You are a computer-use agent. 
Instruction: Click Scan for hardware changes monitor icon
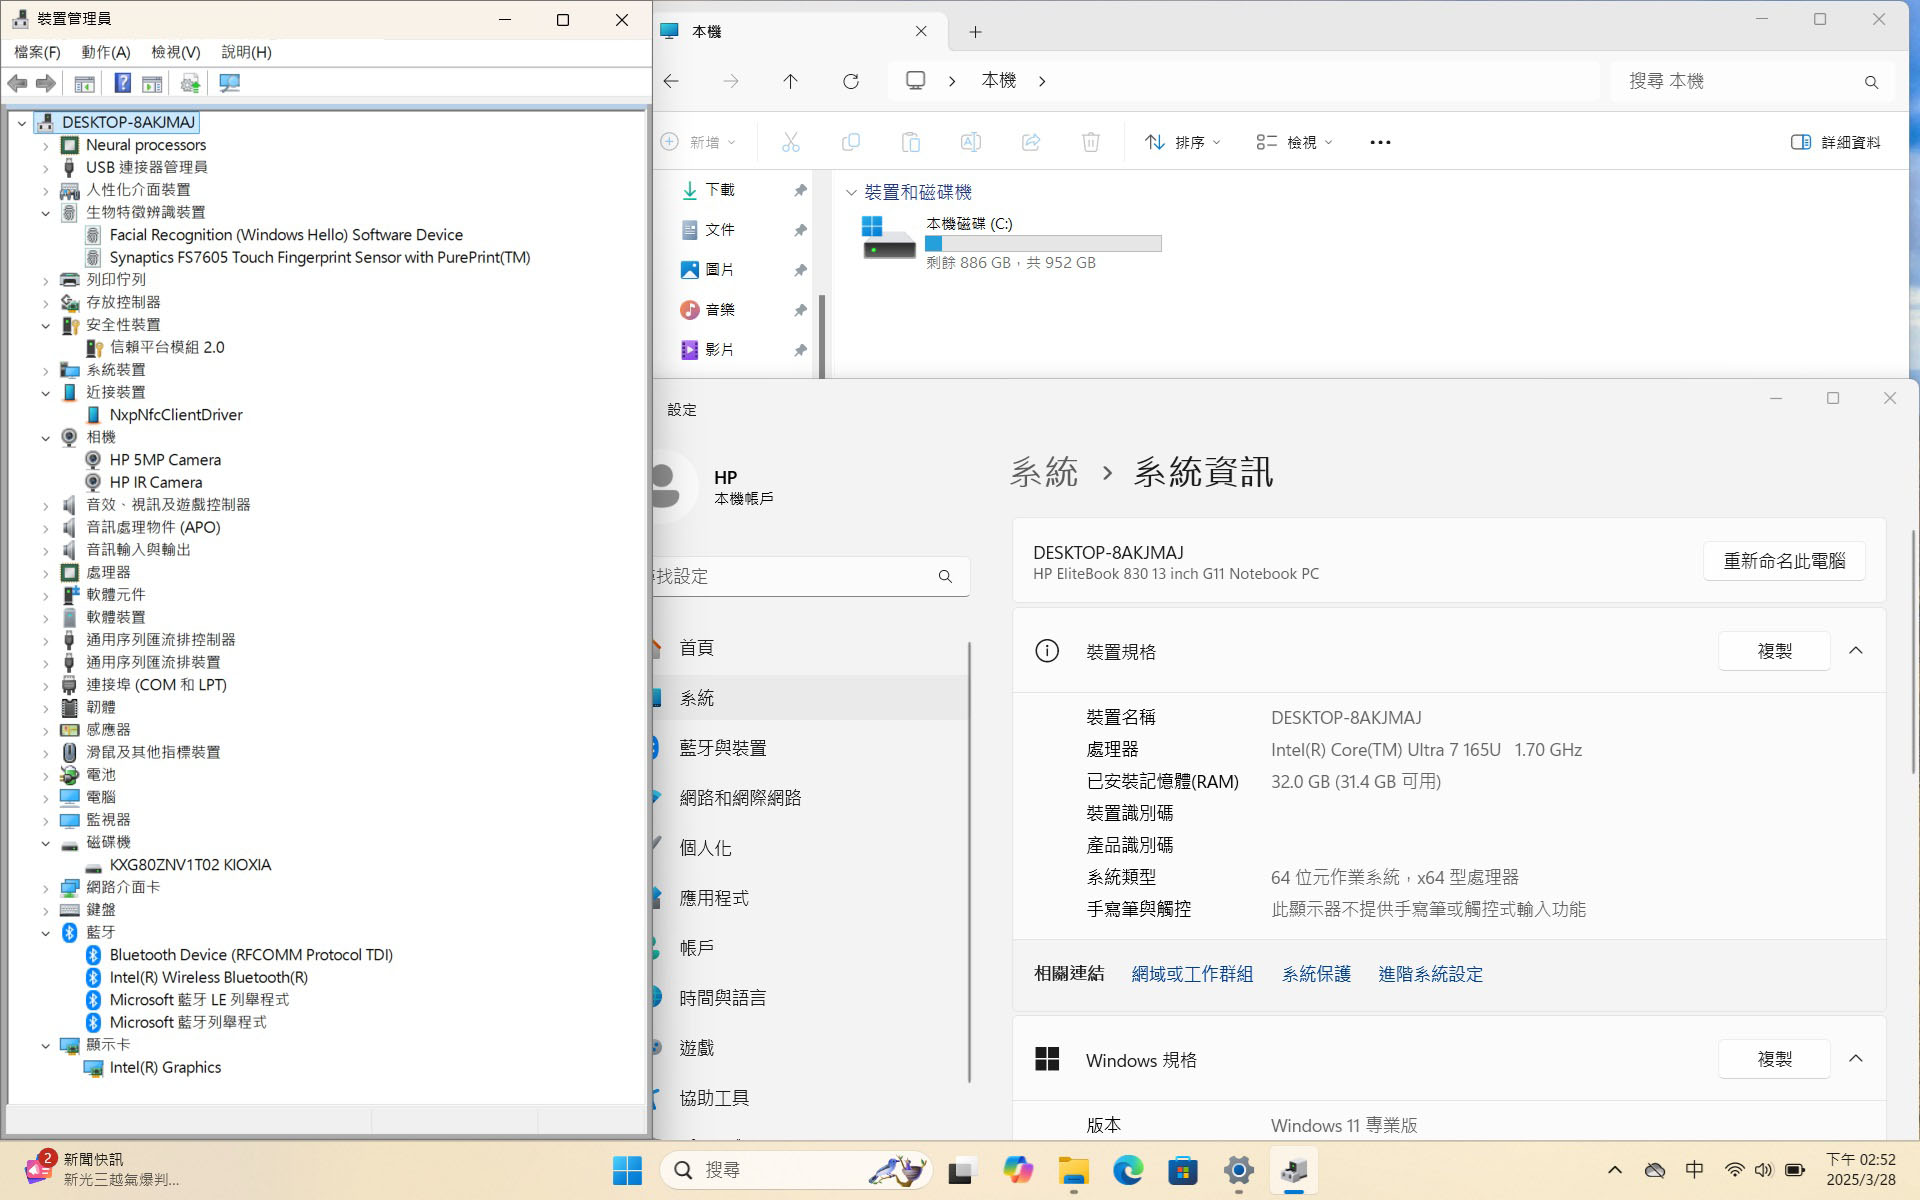coord(229,83)
